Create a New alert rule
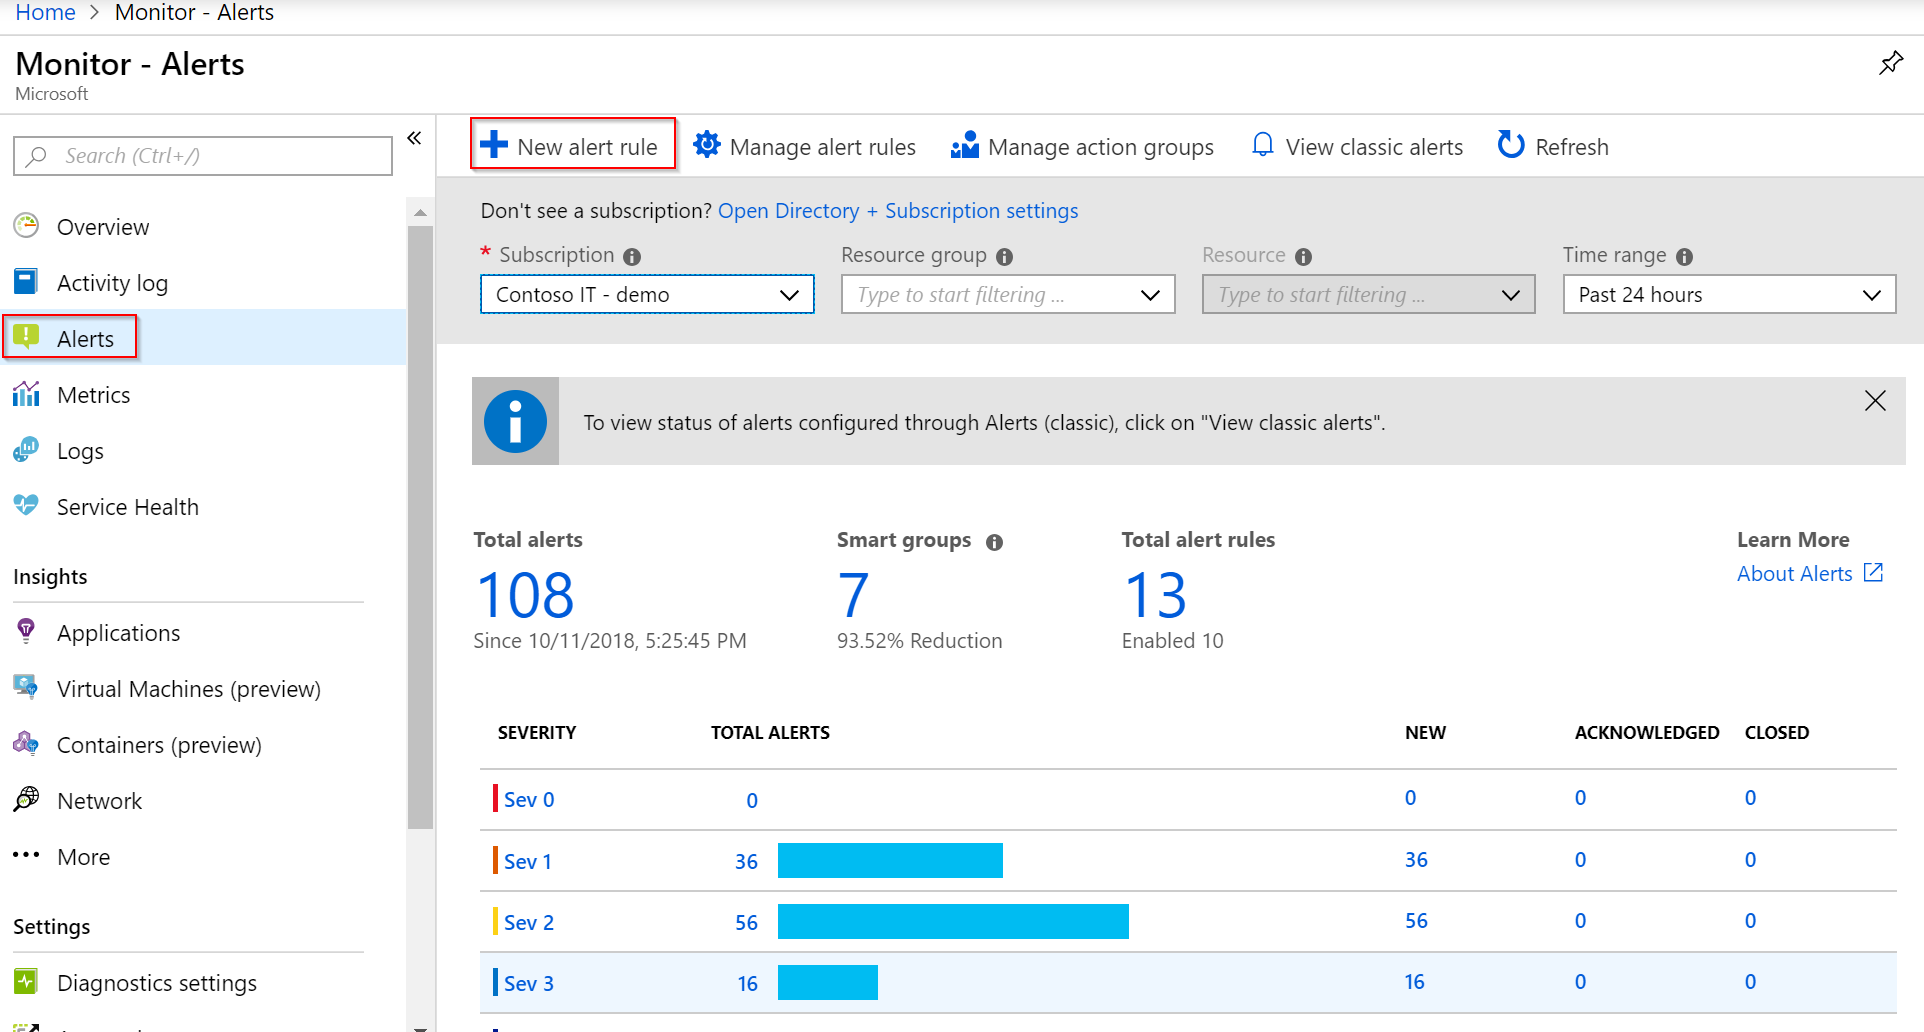 [x=573, y=146]
